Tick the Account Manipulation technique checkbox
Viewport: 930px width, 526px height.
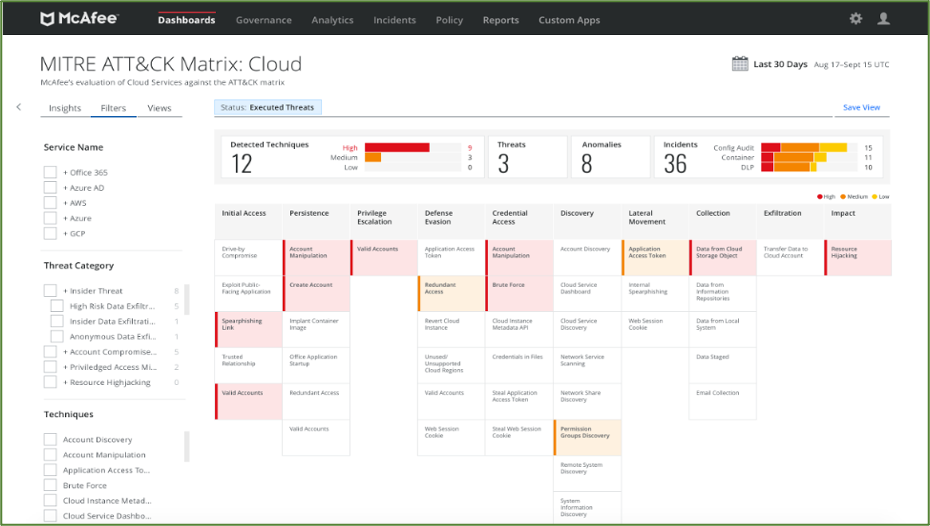pyautogui.click(x=50, y=455)
